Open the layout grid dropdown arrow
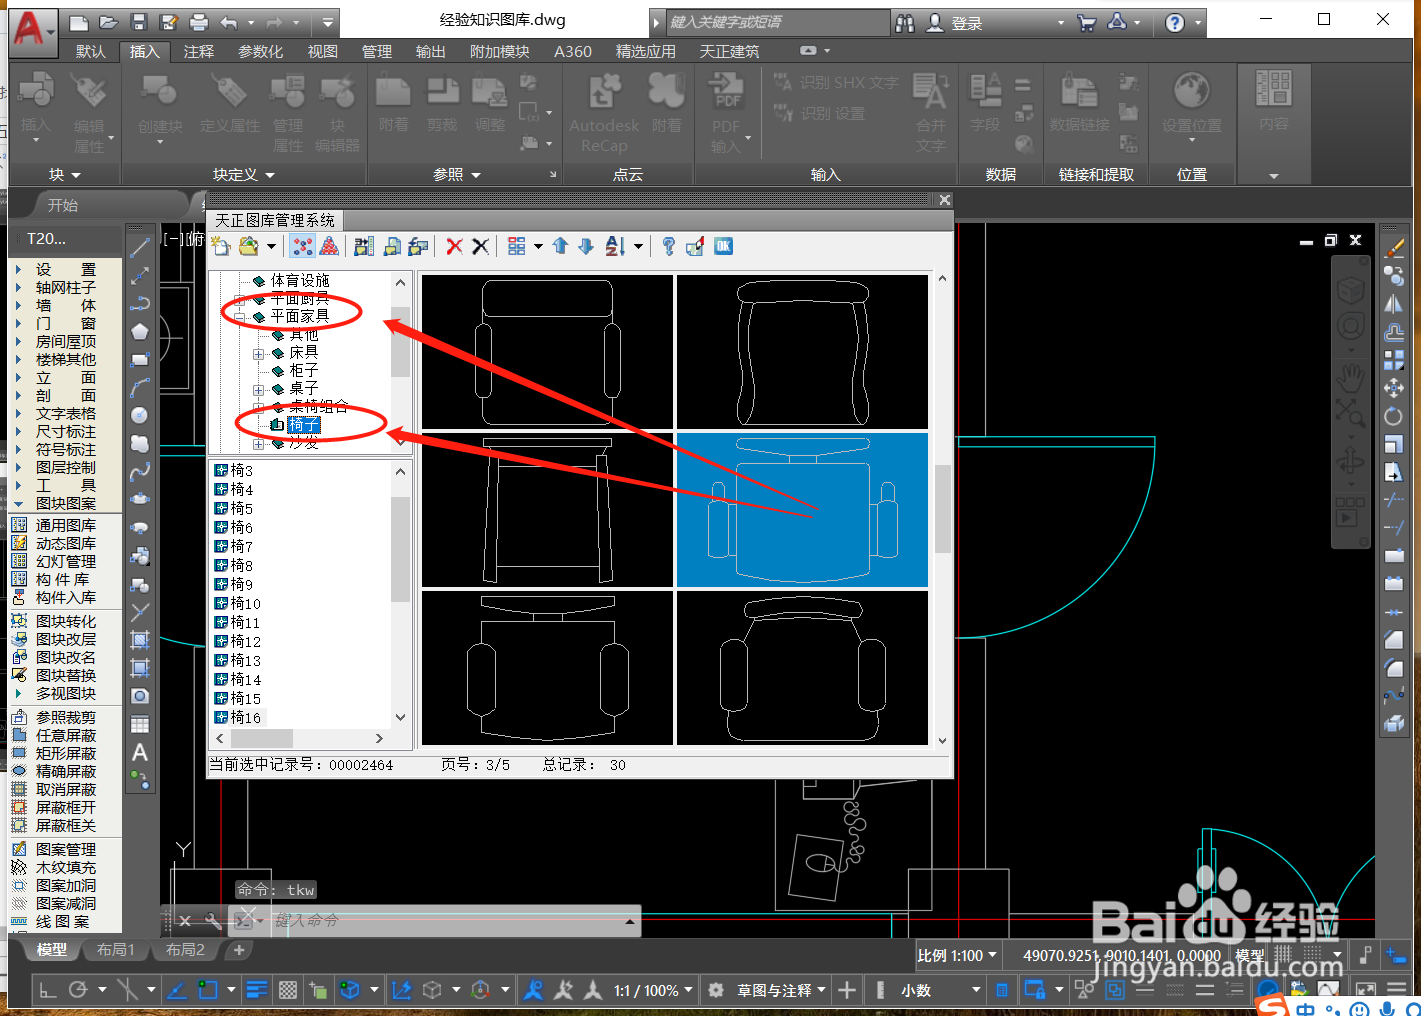Screen dimensions: 1421x1016 click(x=538, y=246)
